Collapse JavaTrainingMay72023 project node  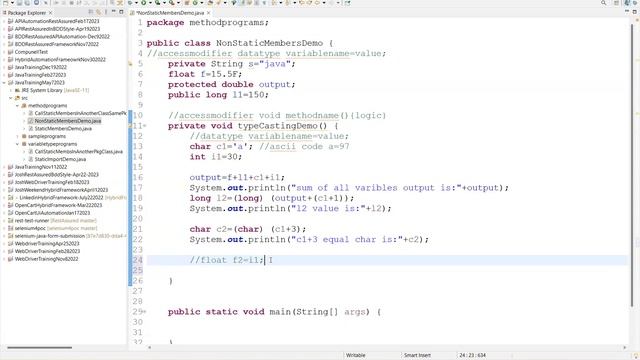pos(4,82)
